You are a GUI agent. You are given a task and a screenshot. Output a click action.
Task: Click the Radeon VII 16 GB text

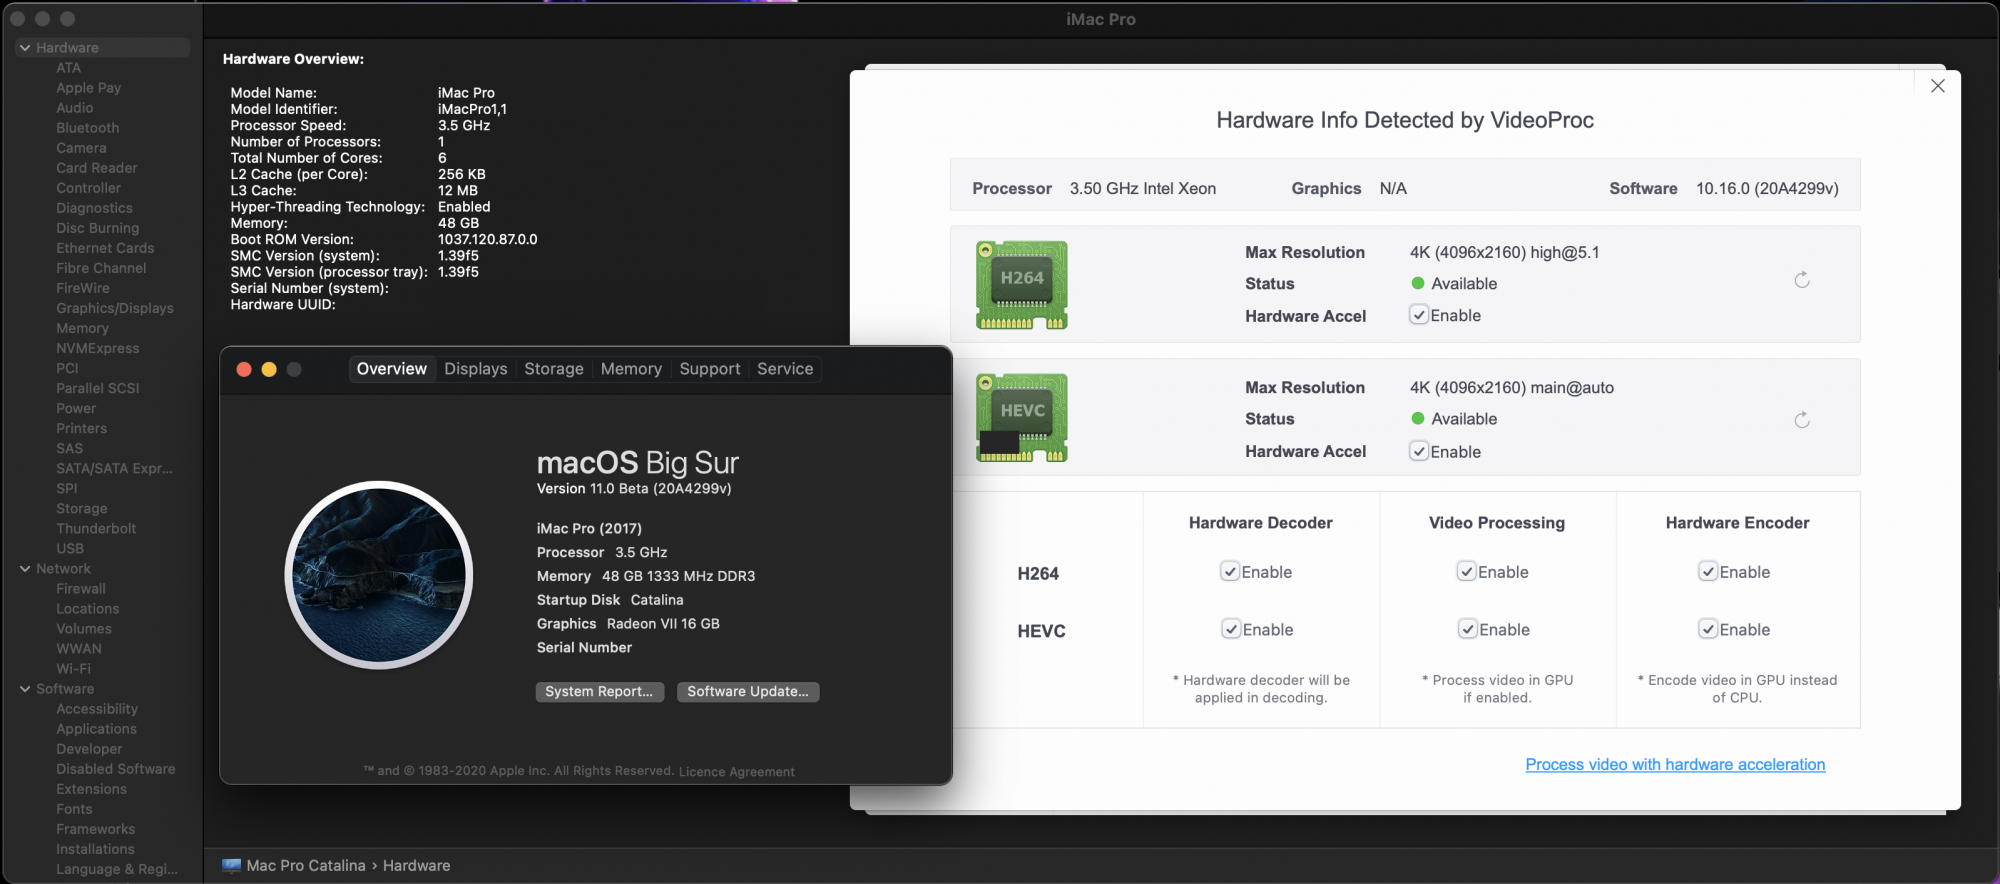pos(663,624)
